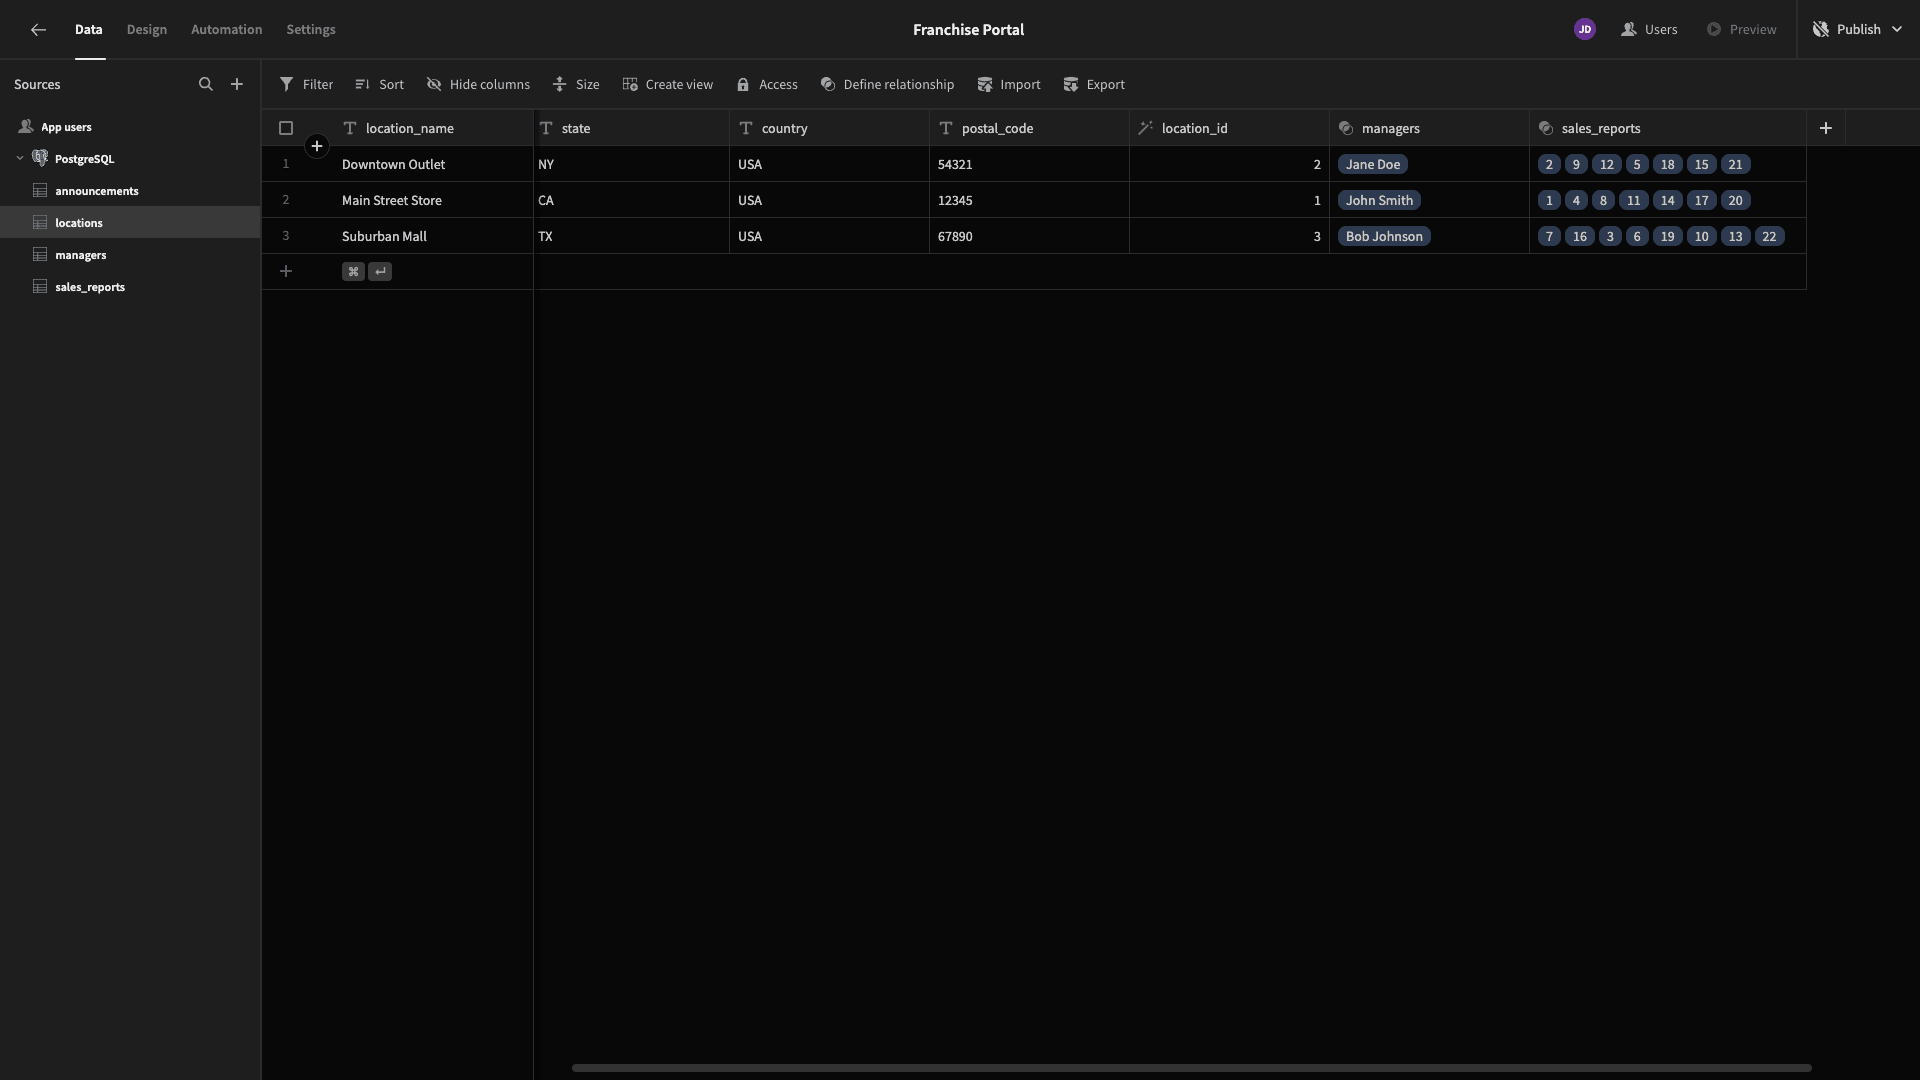Screen dimensions: 1920x1080
Task: Click the sales_reports relationship column icon
Action: pos(1546,128)
